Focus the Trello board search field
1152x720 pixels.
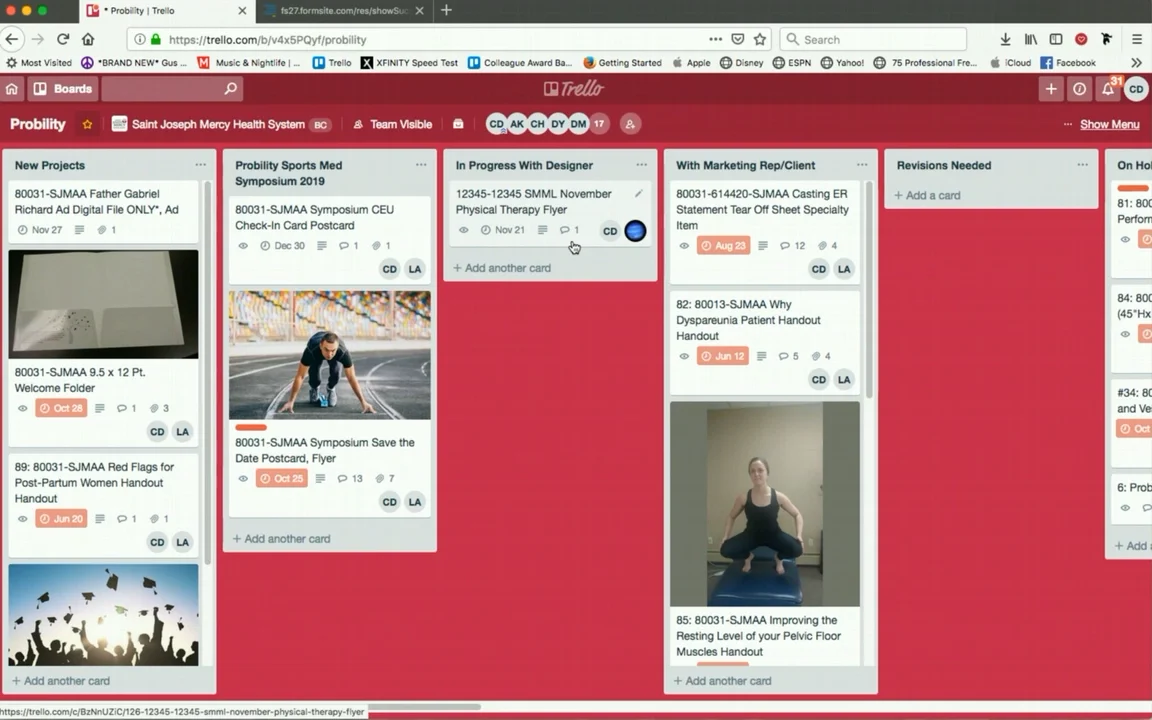click(x=172, y=89)
